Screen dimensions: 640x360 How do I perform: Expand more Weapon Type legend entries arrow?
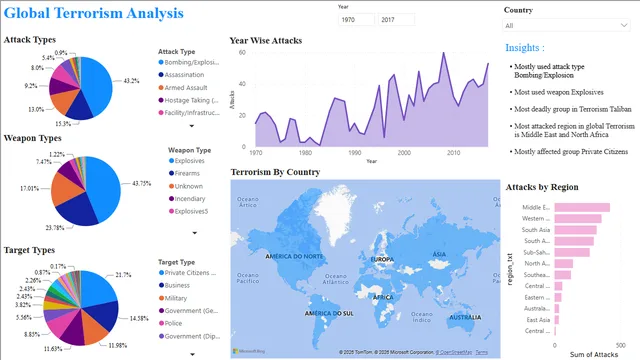[x=195, y=233]
